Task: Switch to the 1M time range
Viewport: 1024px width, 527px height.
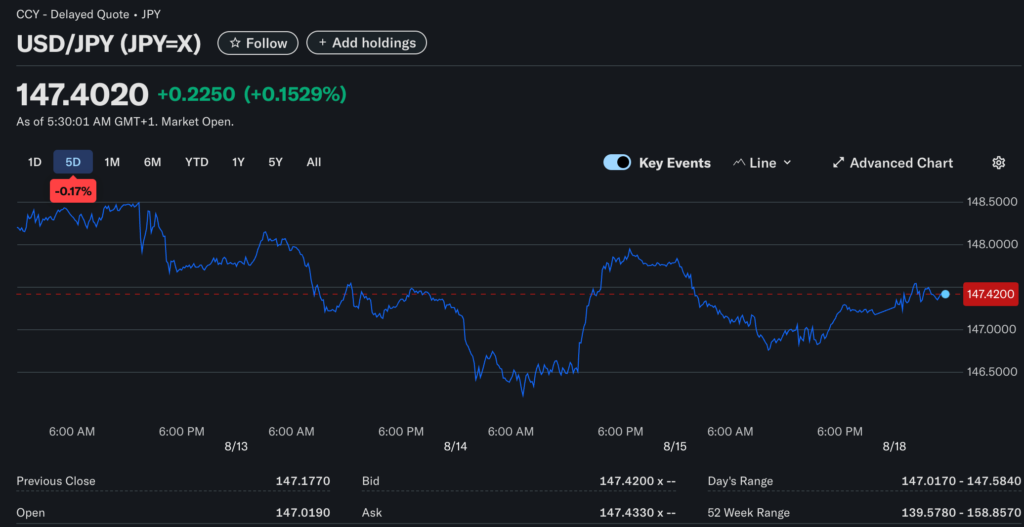Action: [112, 162]
